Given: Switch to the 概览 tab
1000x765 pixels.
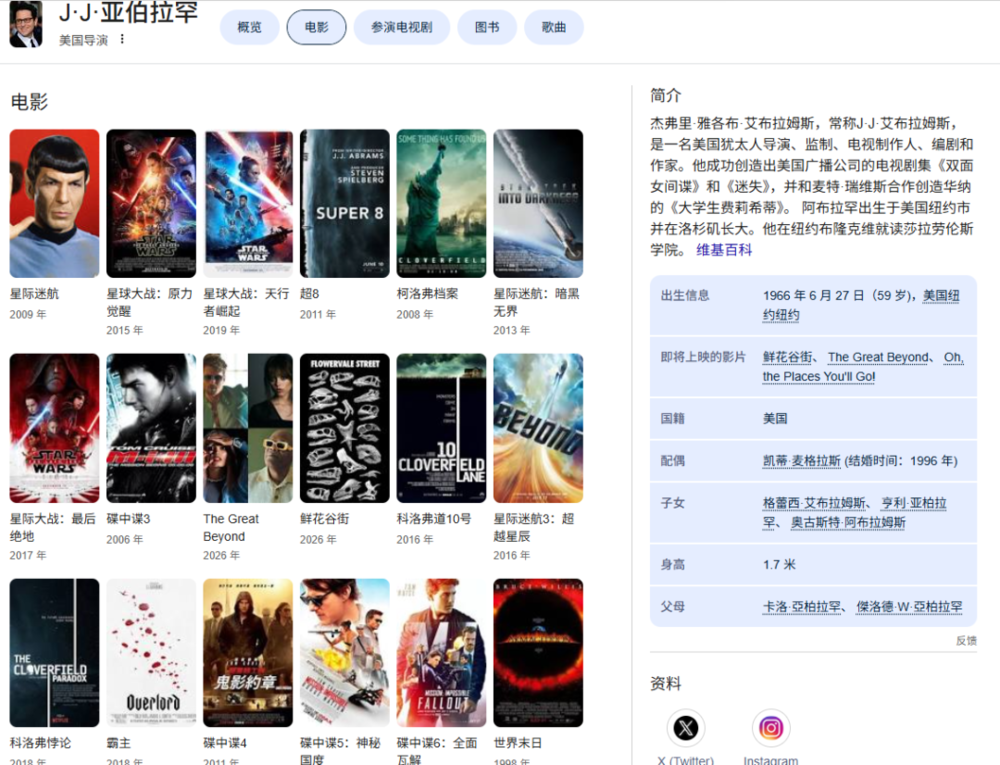Looking at the screenshot, I should (x=249, y=27).
